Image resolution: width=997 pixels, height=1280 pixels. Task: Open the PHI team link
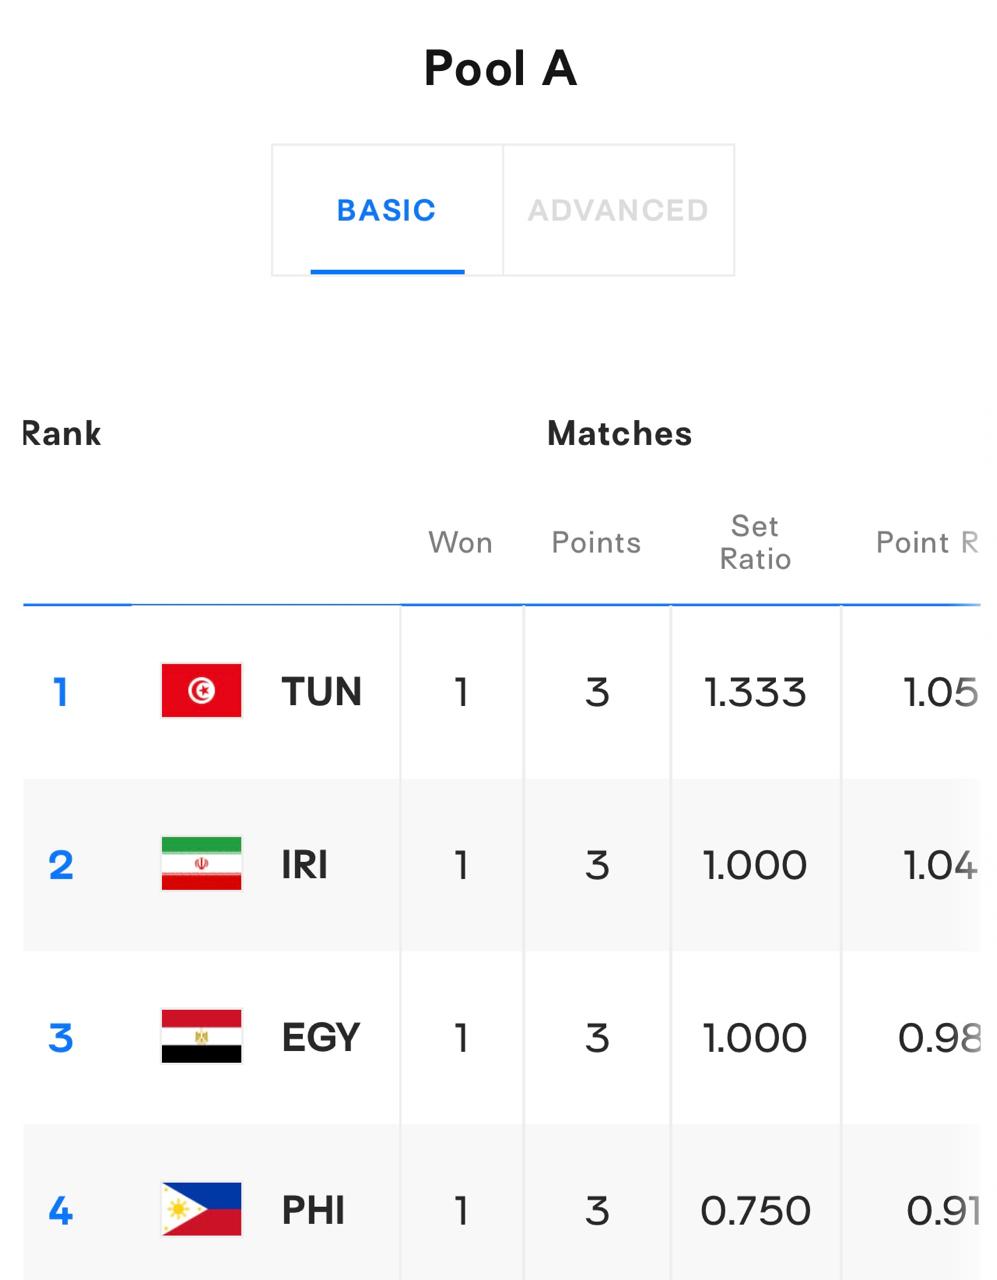pos(313,1210)
